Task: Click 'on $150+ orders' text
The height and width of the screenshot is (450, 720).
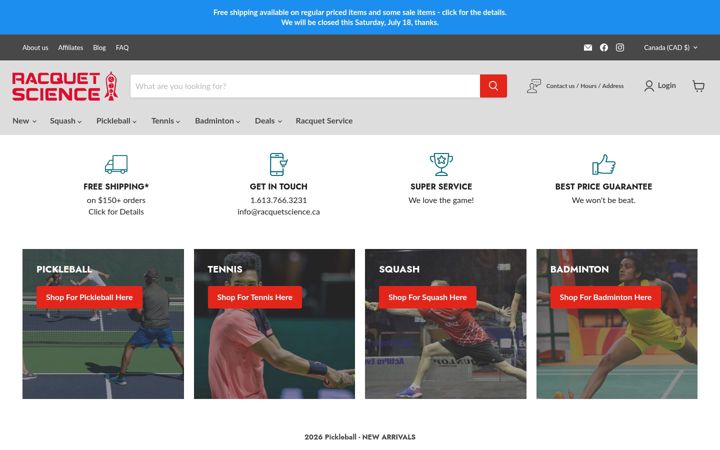Action: [x=116, y=200]
